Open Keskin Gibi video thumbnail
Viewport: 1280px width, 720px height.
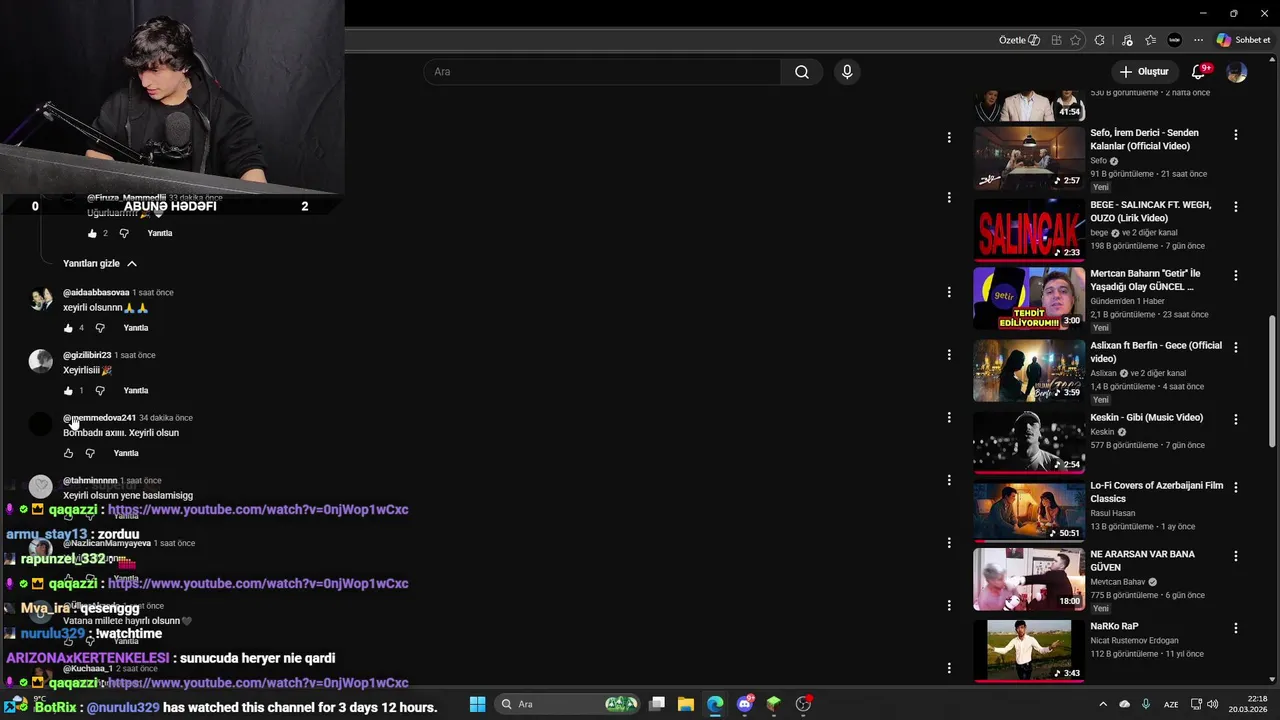1029,442
